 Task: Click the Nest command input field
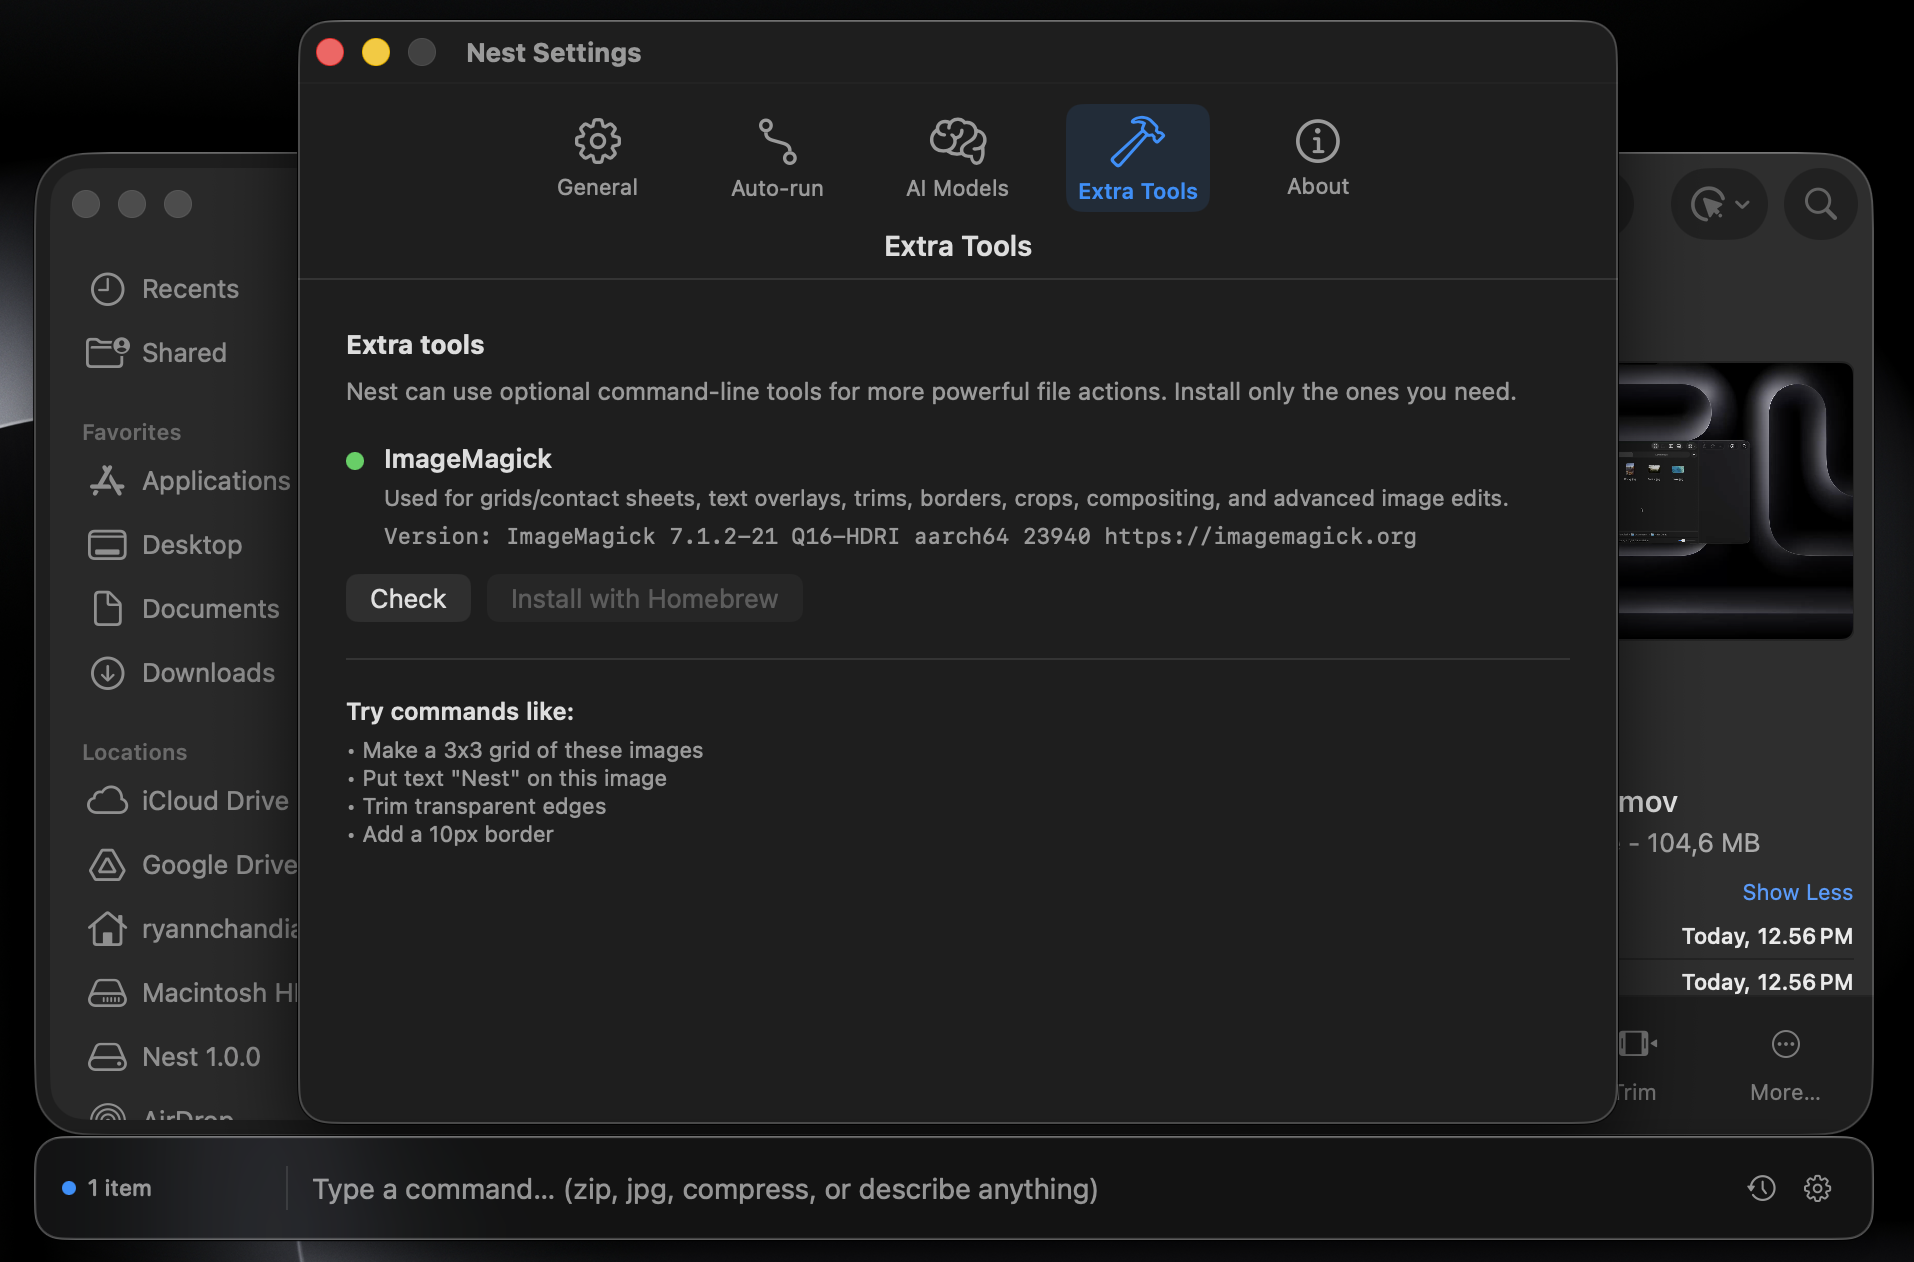[1010, 1189]
